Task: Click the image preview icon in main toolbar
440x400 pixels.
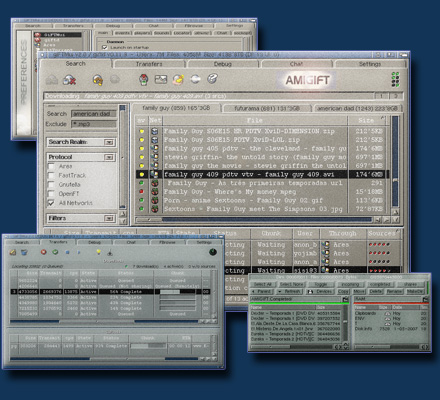Action: [161, 79]
